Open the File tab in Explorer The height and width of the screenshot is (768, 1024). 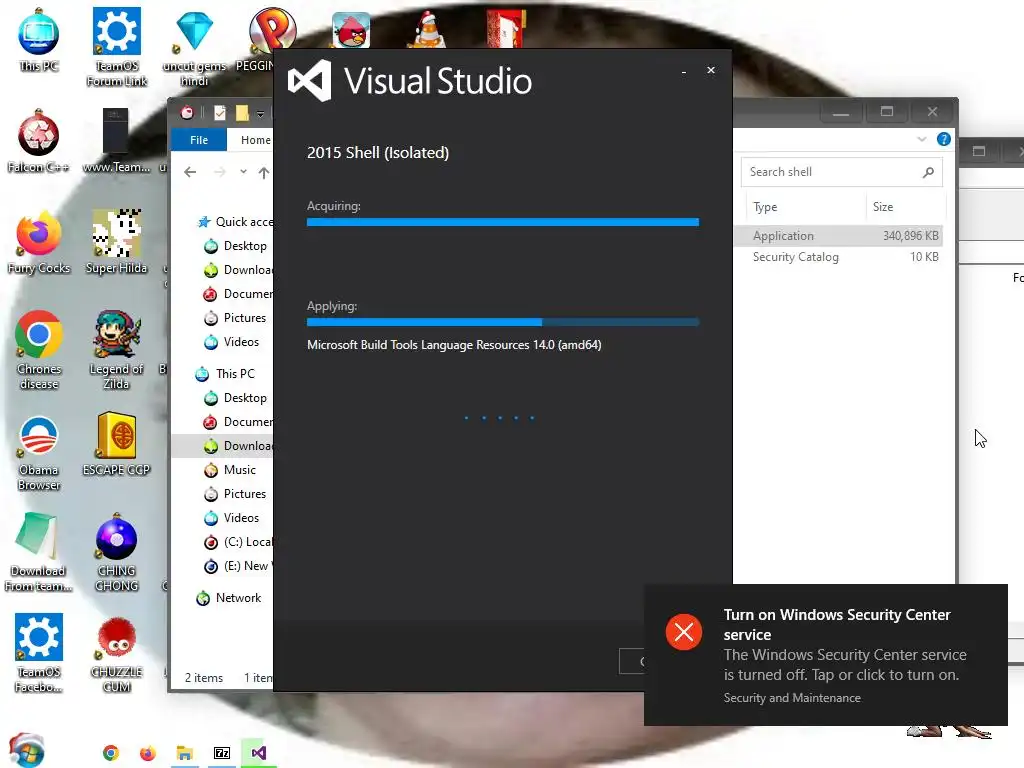coord(199,140)
